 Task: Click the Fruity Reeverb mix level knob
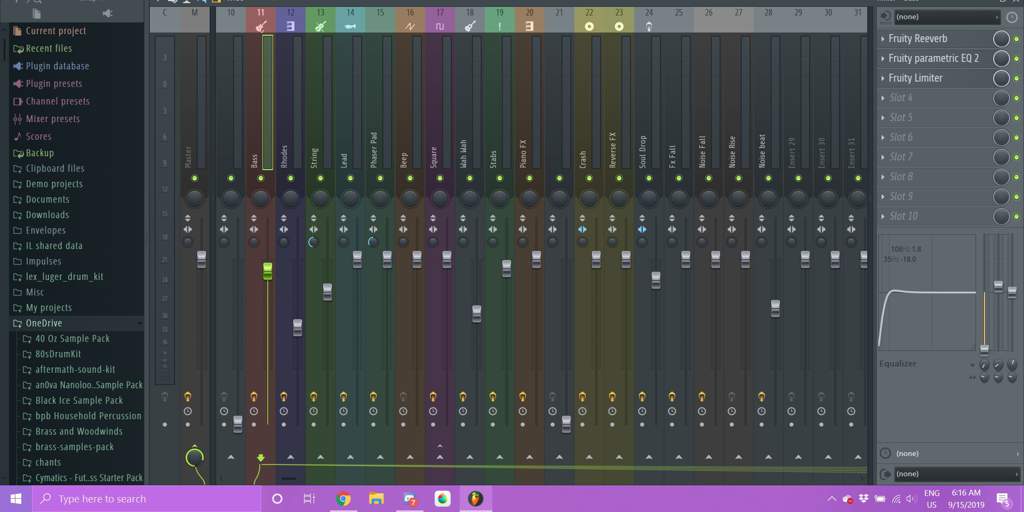(1001, 39)
